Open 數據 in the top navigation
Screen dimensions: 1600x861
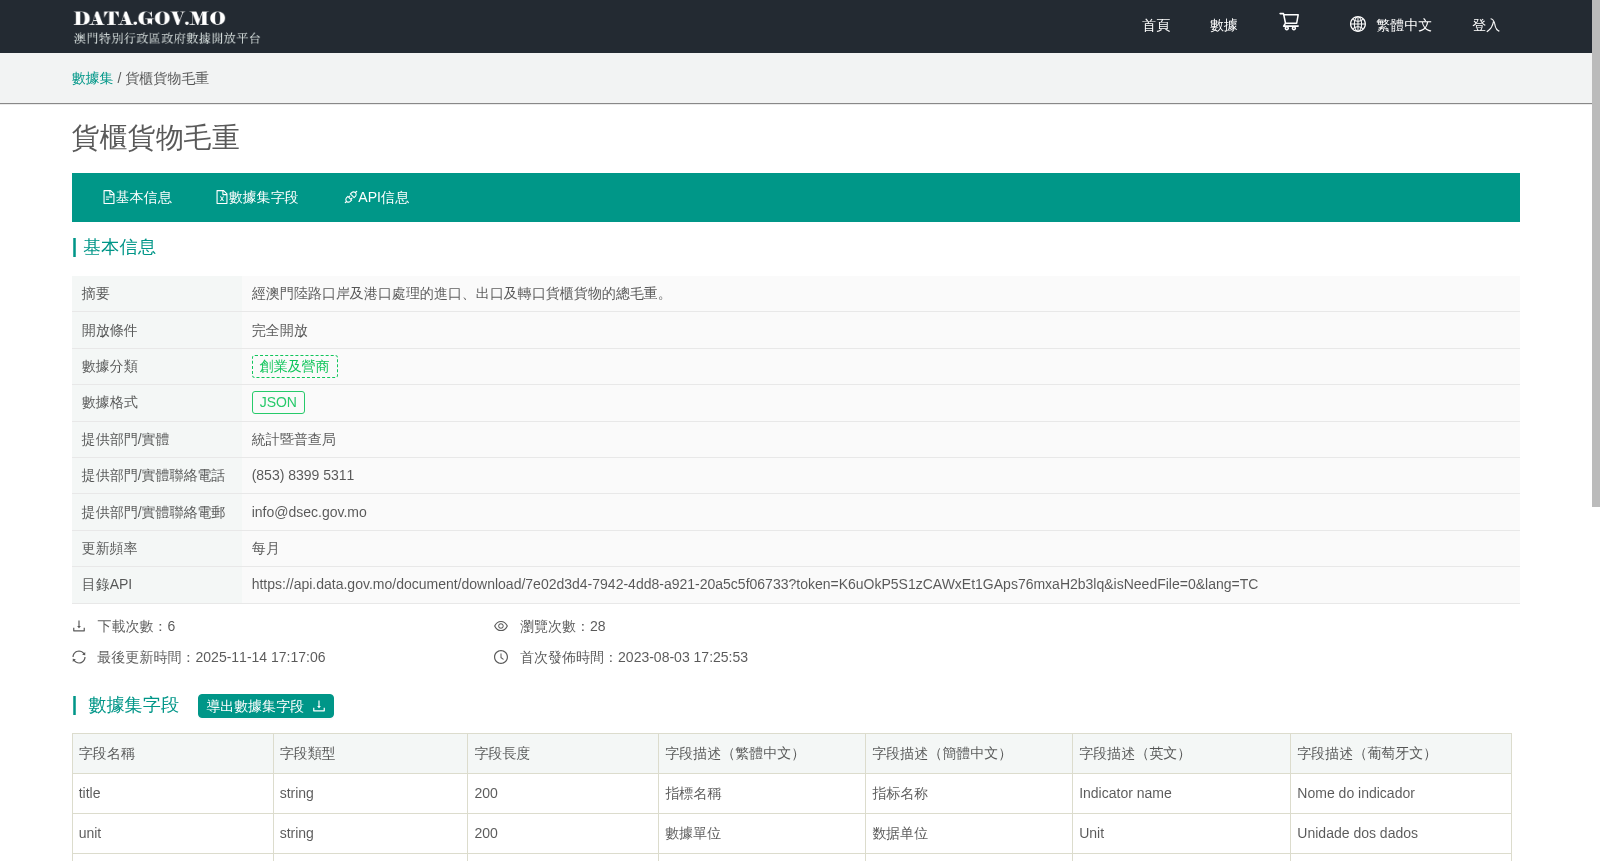1224,25
